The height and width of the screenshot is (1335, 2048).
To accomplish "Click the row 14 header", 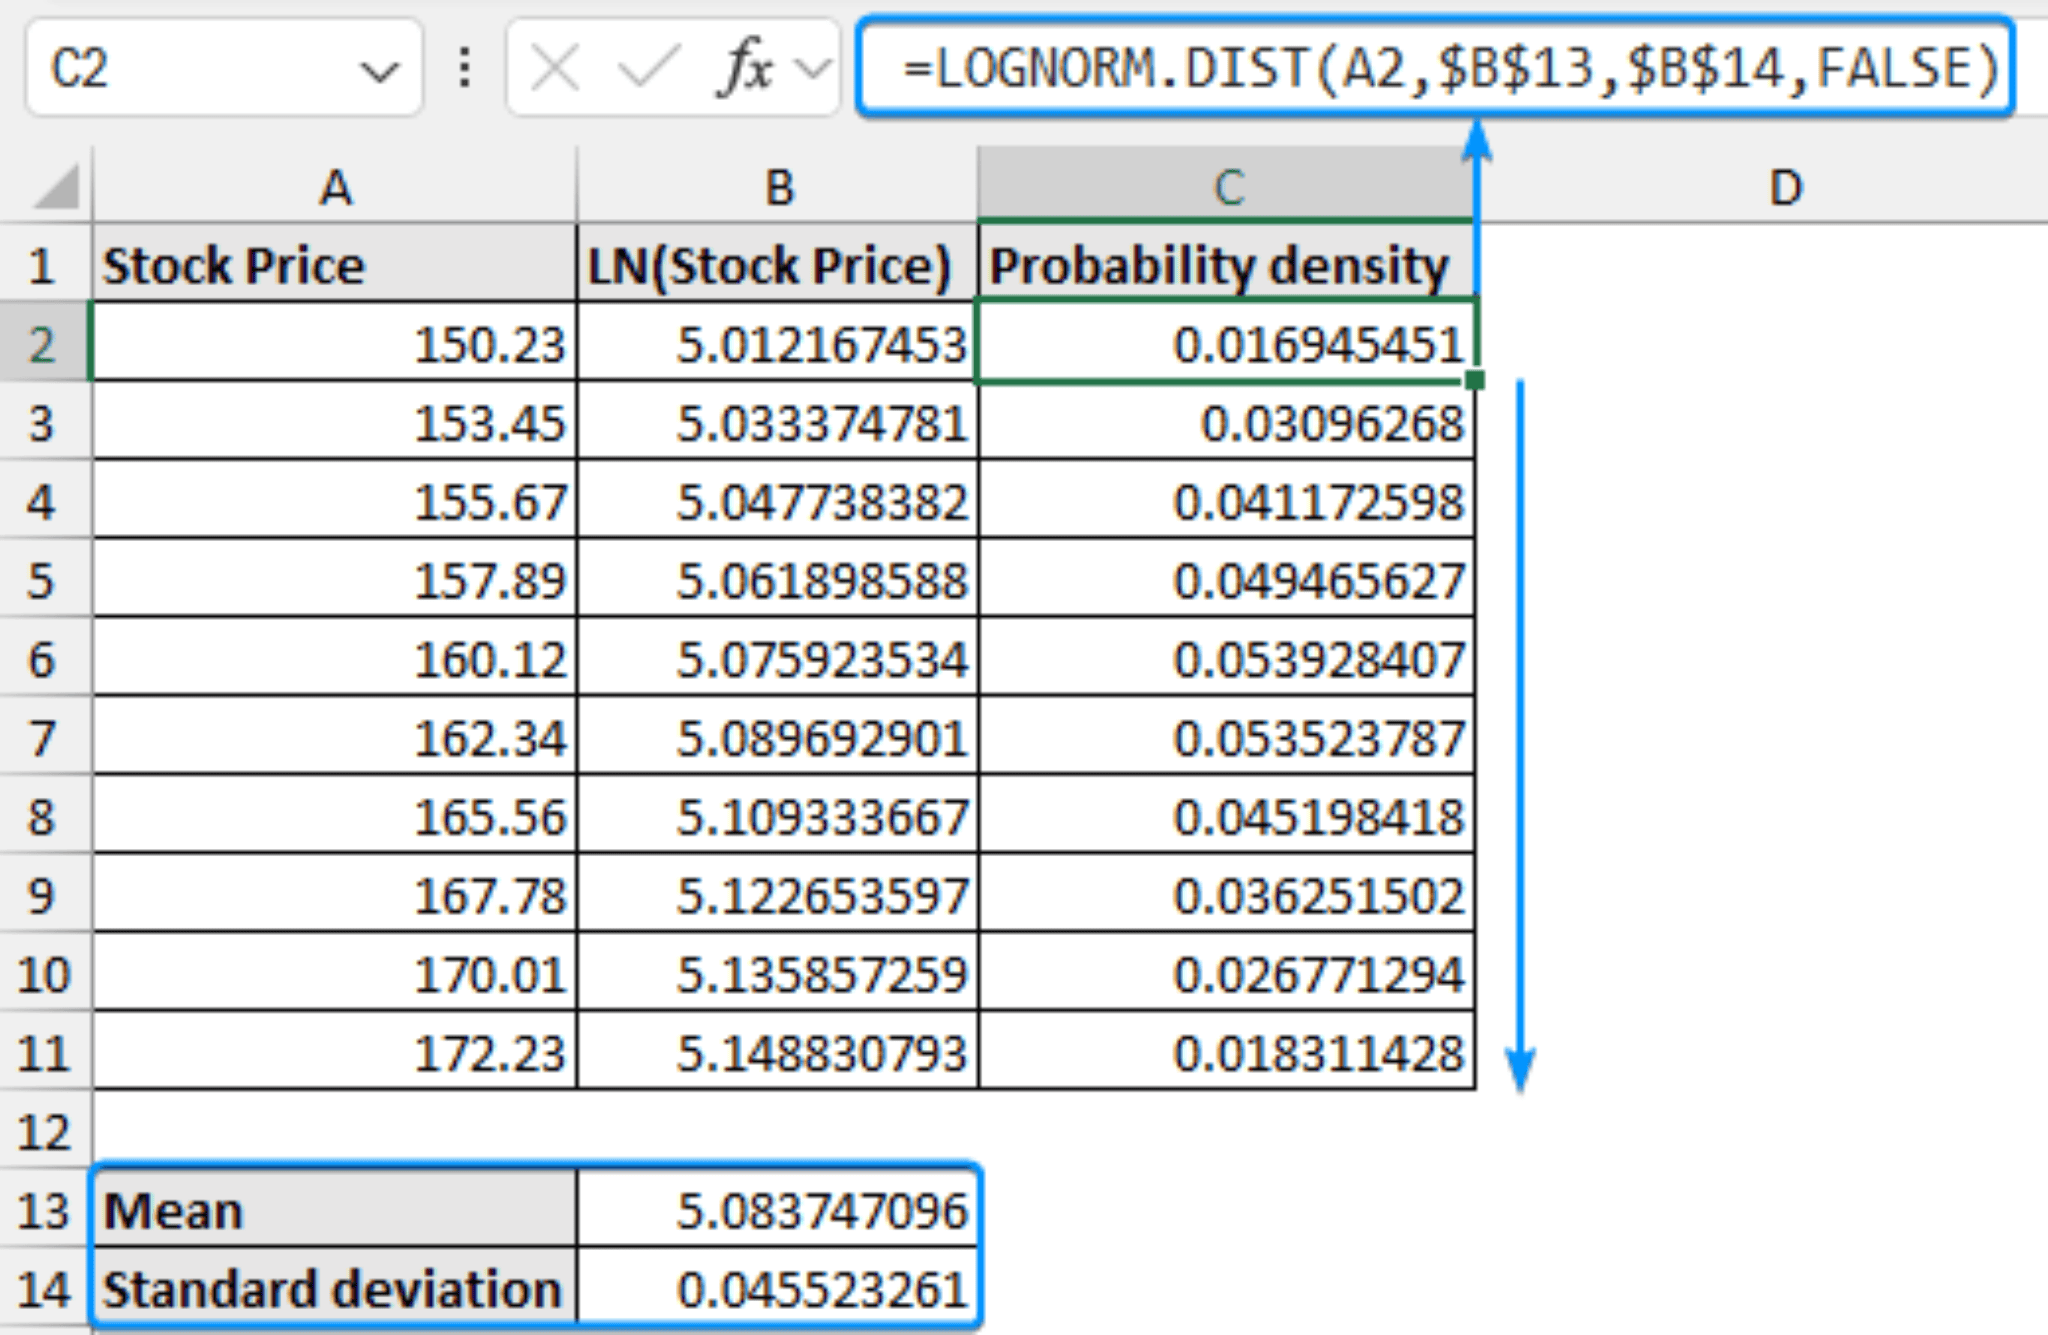I will tap(44, 1288).
